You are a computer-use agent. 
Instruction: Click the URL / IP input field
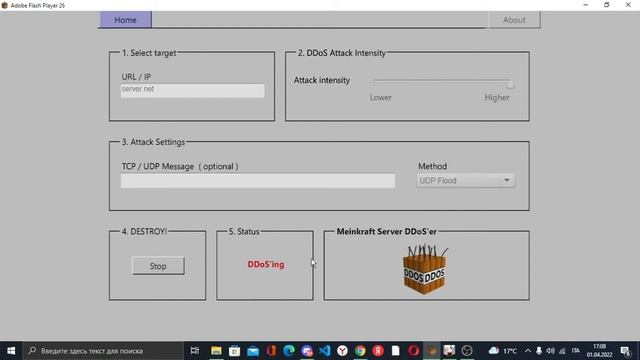click(192, 90)
